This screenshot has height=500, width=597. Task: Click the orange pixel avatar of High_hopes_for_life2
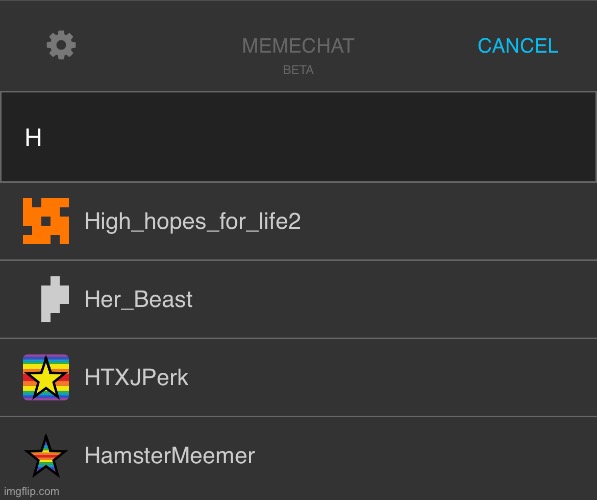click(x=46, y=221)
